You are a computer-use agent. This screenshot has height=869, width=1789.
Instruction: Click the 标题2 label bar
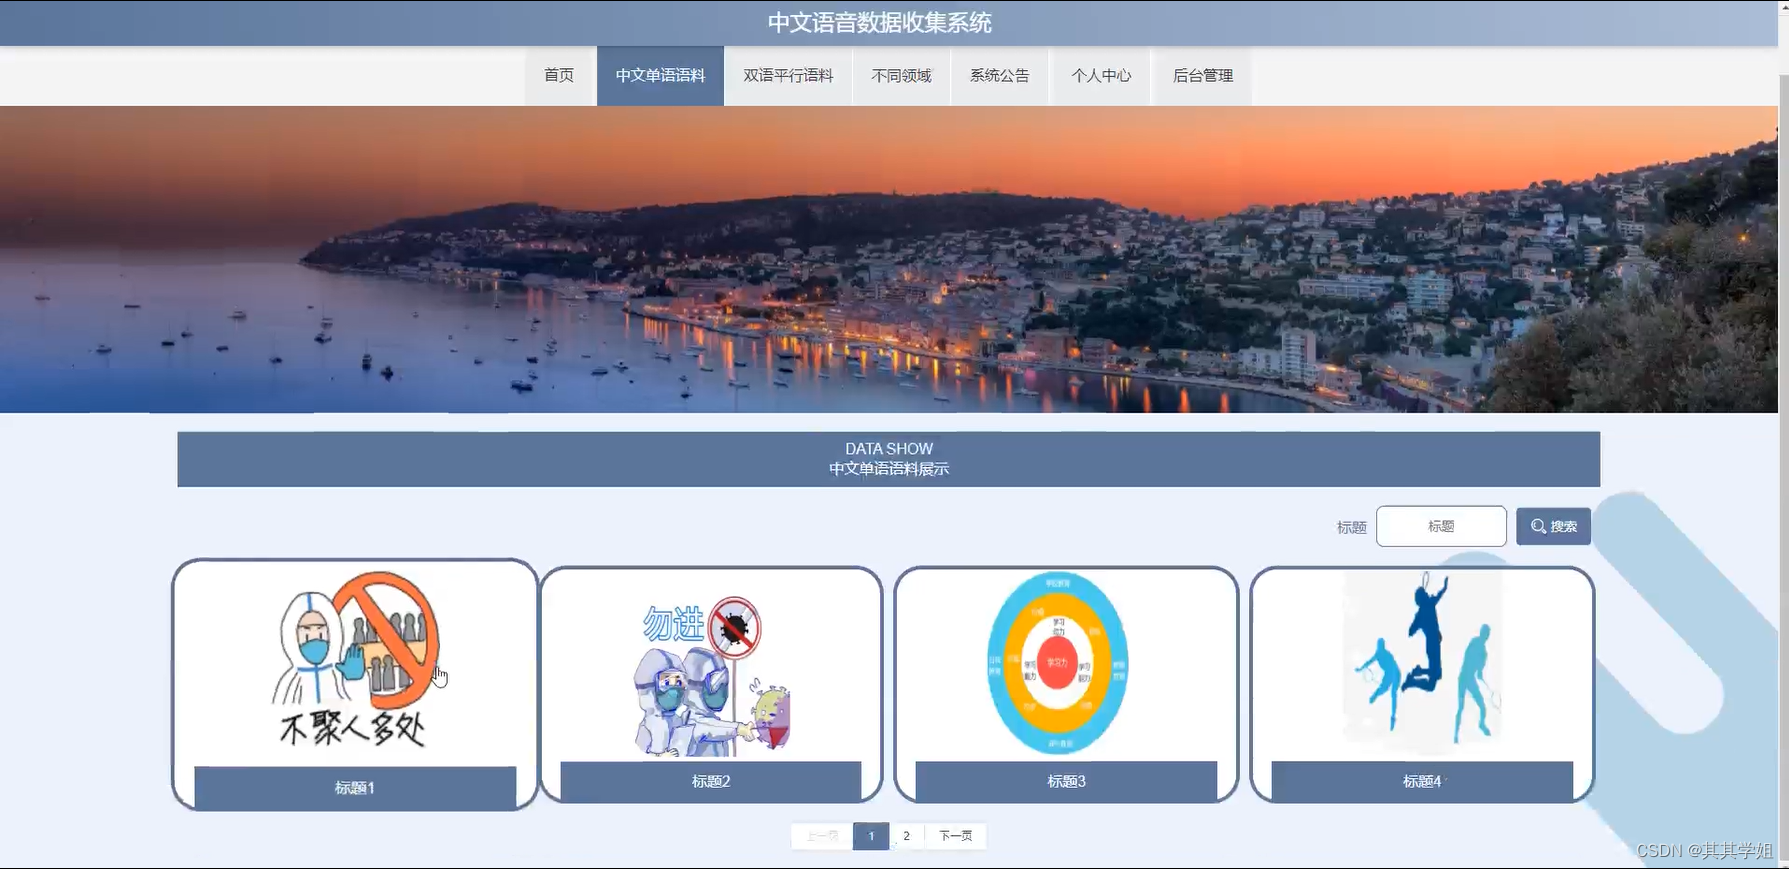711,781
